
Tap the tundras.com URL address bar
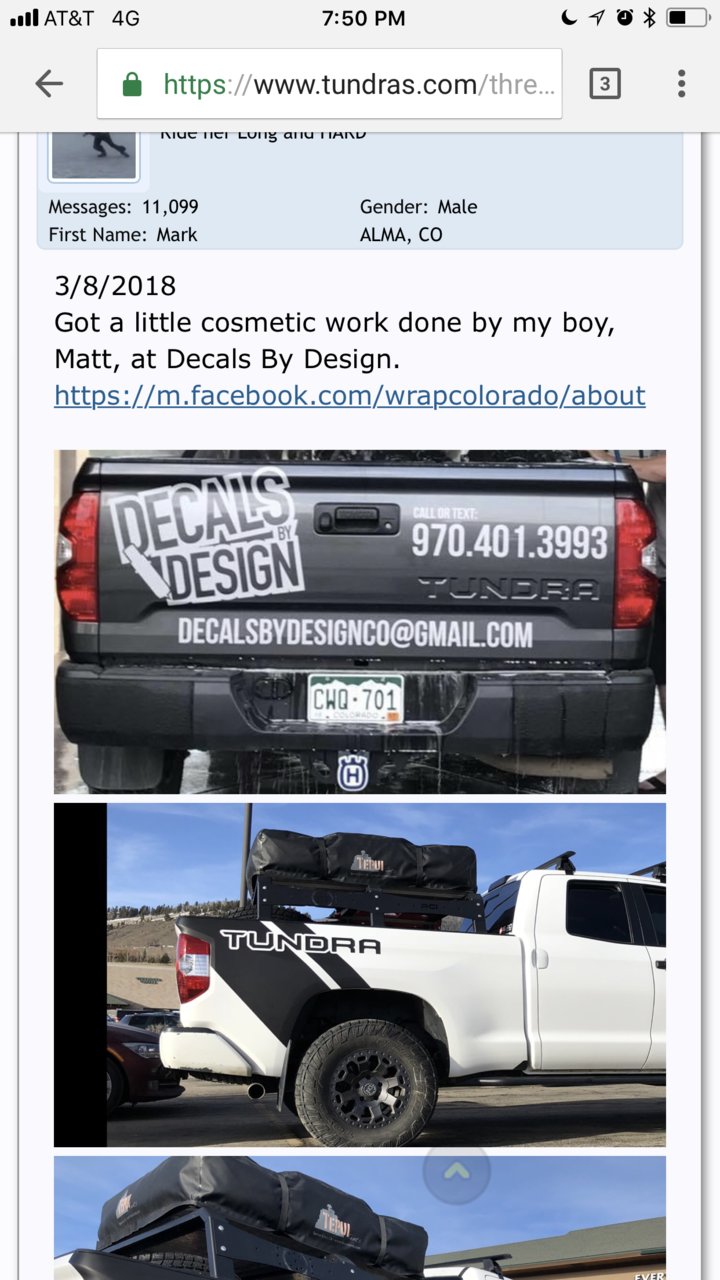click(x=329, y=84)
